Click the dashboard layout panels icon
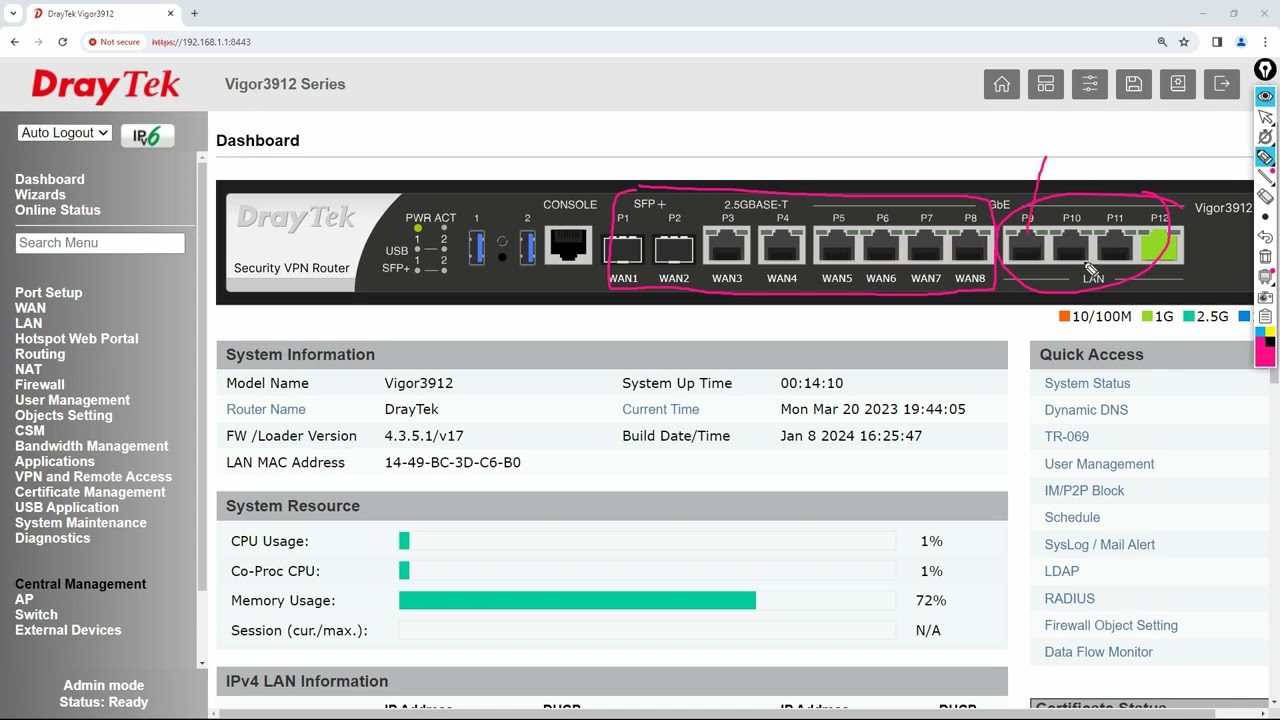Screen dimensions: 1280x720 tap(1045, 84)
